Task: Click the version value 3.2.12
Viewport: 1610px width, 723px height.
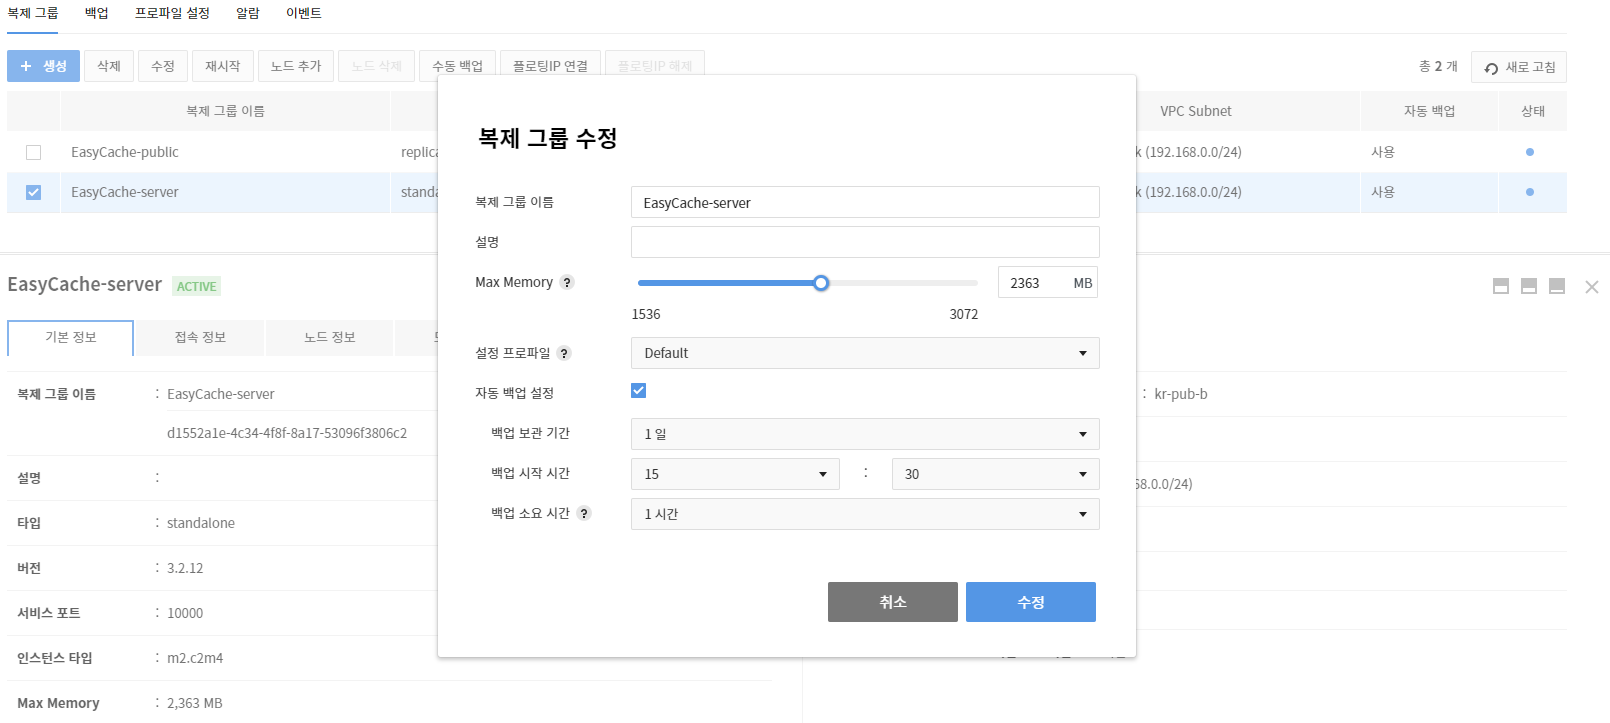Action: coord(185,568)
